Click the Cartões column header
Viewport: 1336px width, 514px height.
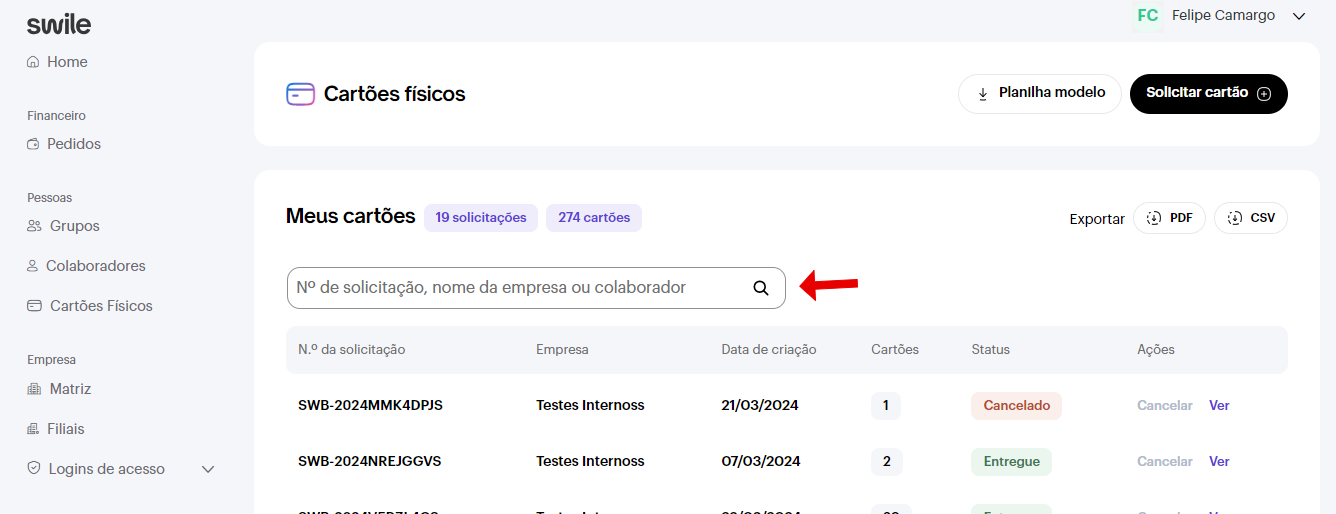[x=895, y=350]
